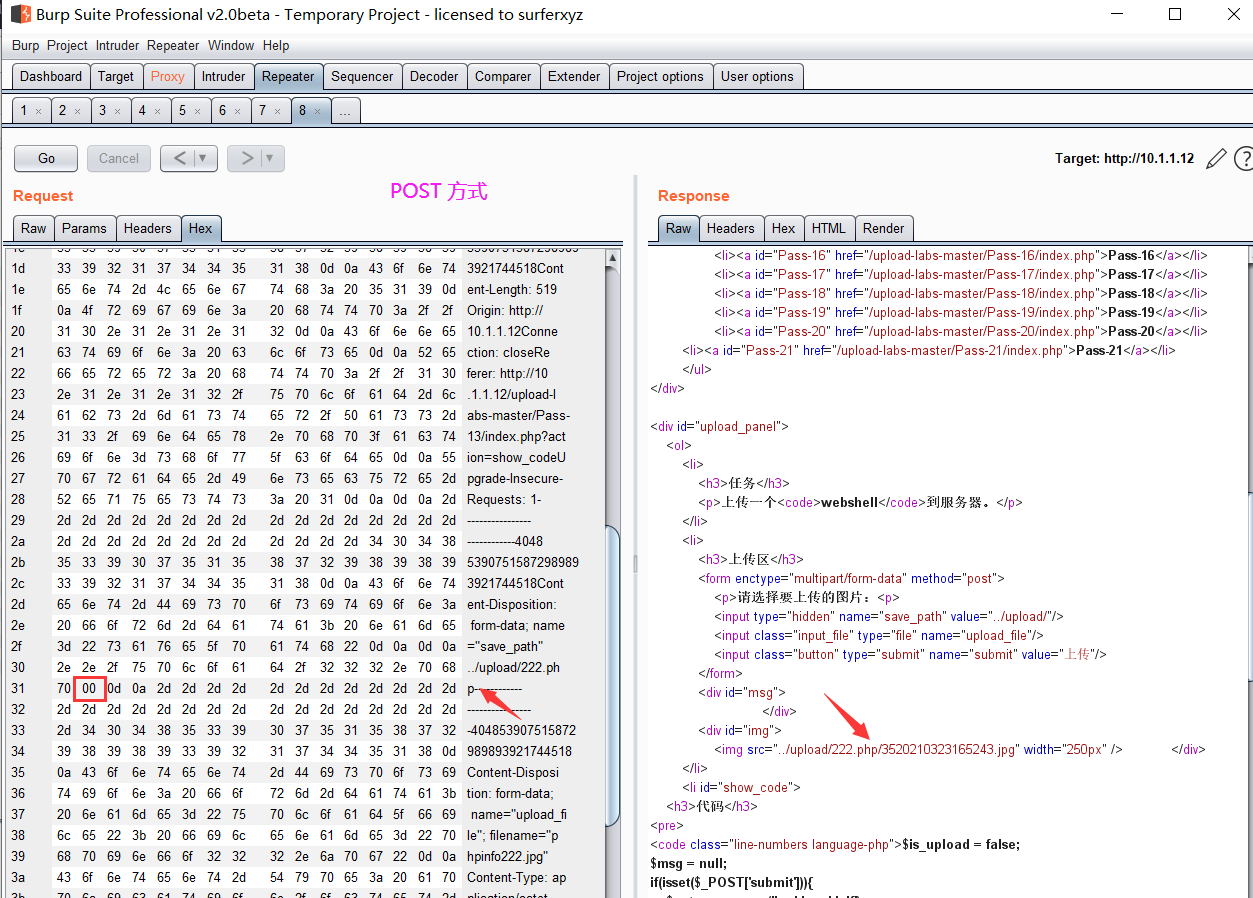The height and width of the screenshot is (898, 1253).
Task: Expand the back history dropdown arrow
Action: (x=203, y=158)
